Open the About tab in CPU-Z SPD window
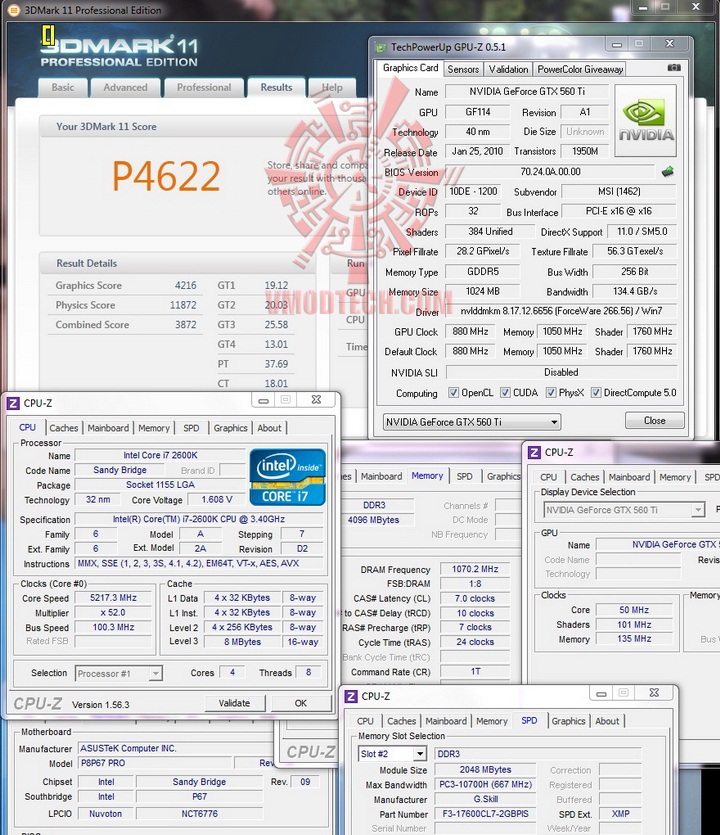This screenshot has height=835, width=720. (x=607, y=721)
